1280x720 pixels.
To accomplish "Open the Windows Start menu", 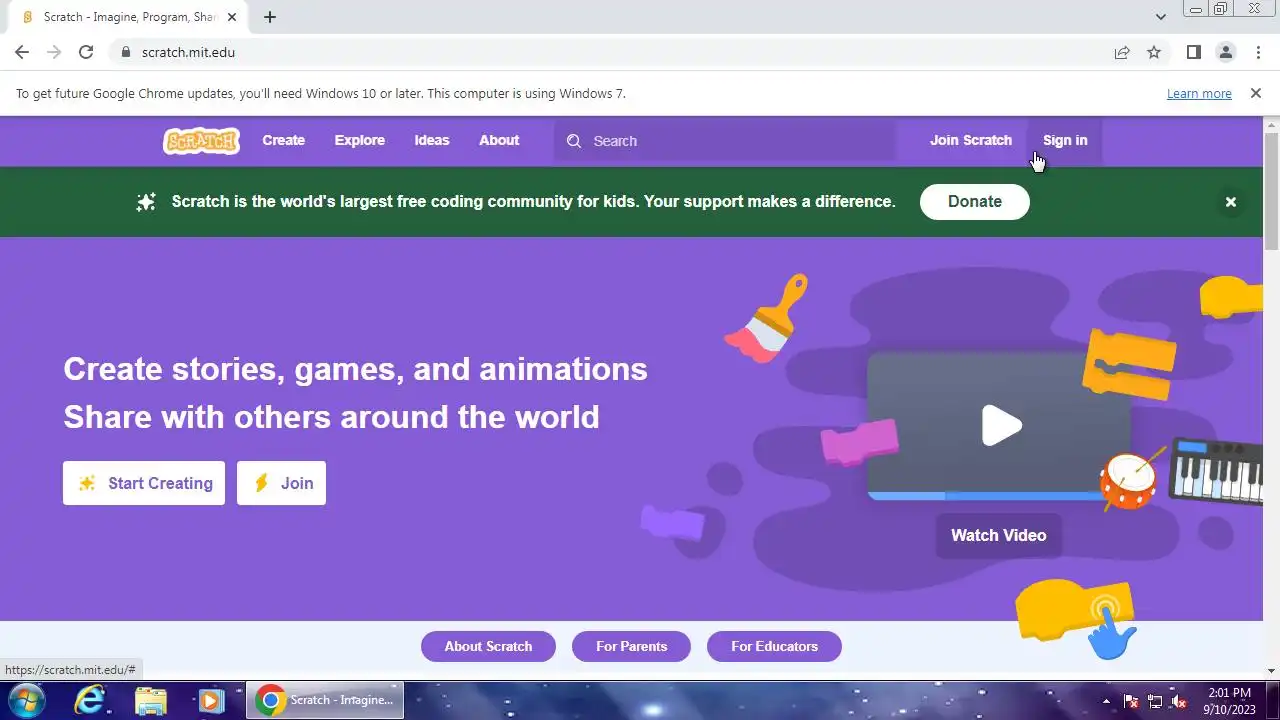I will coord(26,700).
